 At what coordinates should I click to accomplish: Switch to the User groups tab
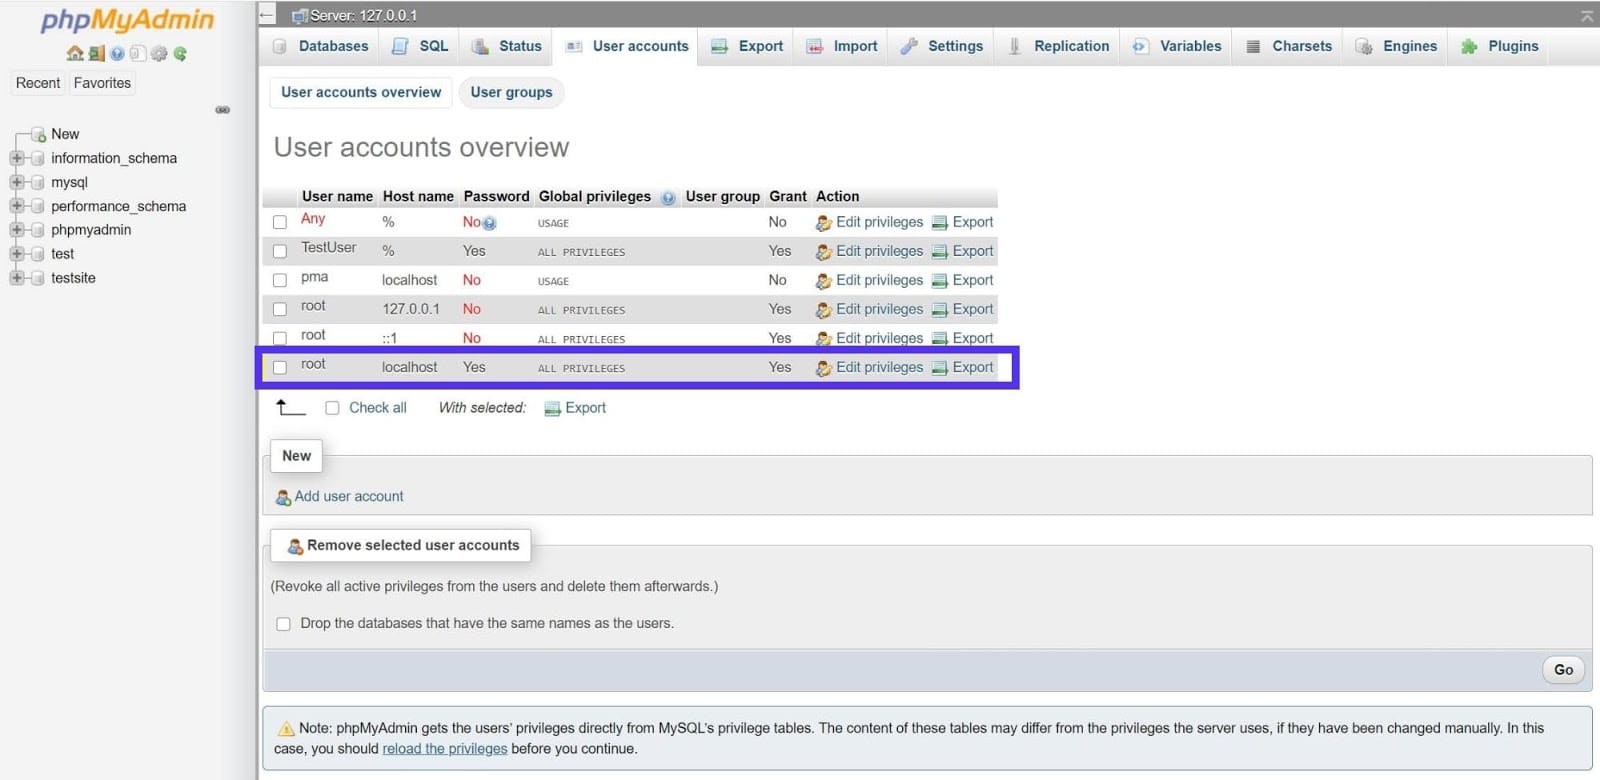coord(511,92)
